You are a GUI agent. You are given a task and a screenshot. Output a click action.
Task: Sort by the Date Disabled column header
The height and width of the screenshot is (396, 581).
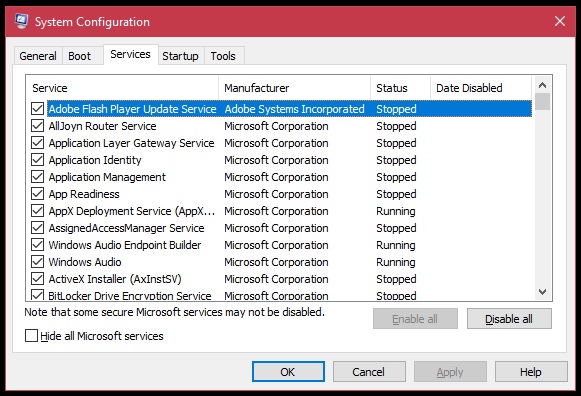(481, 88)
